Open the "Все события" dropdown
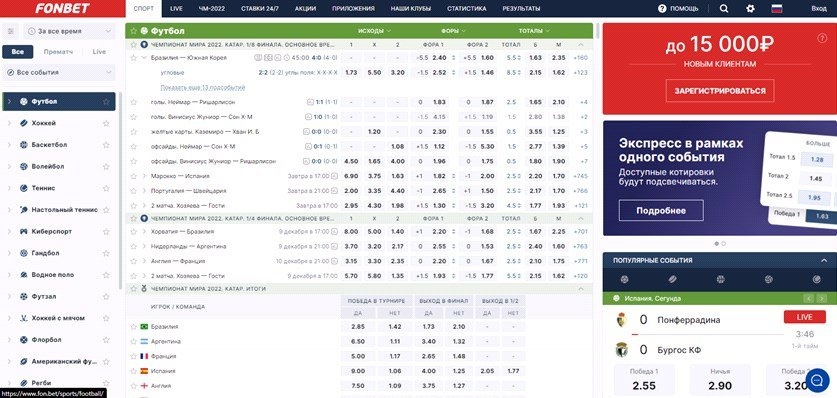Screen dimensions: 837x398 click(59, 72)
